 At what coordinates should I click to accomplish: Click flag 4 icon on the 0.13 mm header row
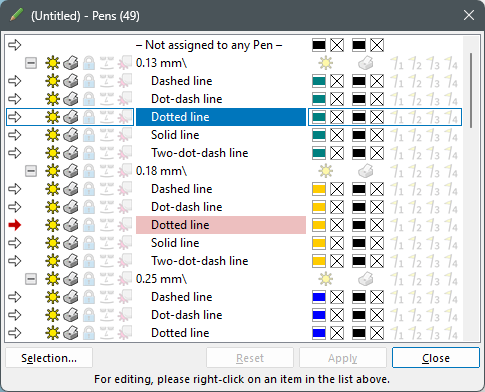(x=451, y=63)
